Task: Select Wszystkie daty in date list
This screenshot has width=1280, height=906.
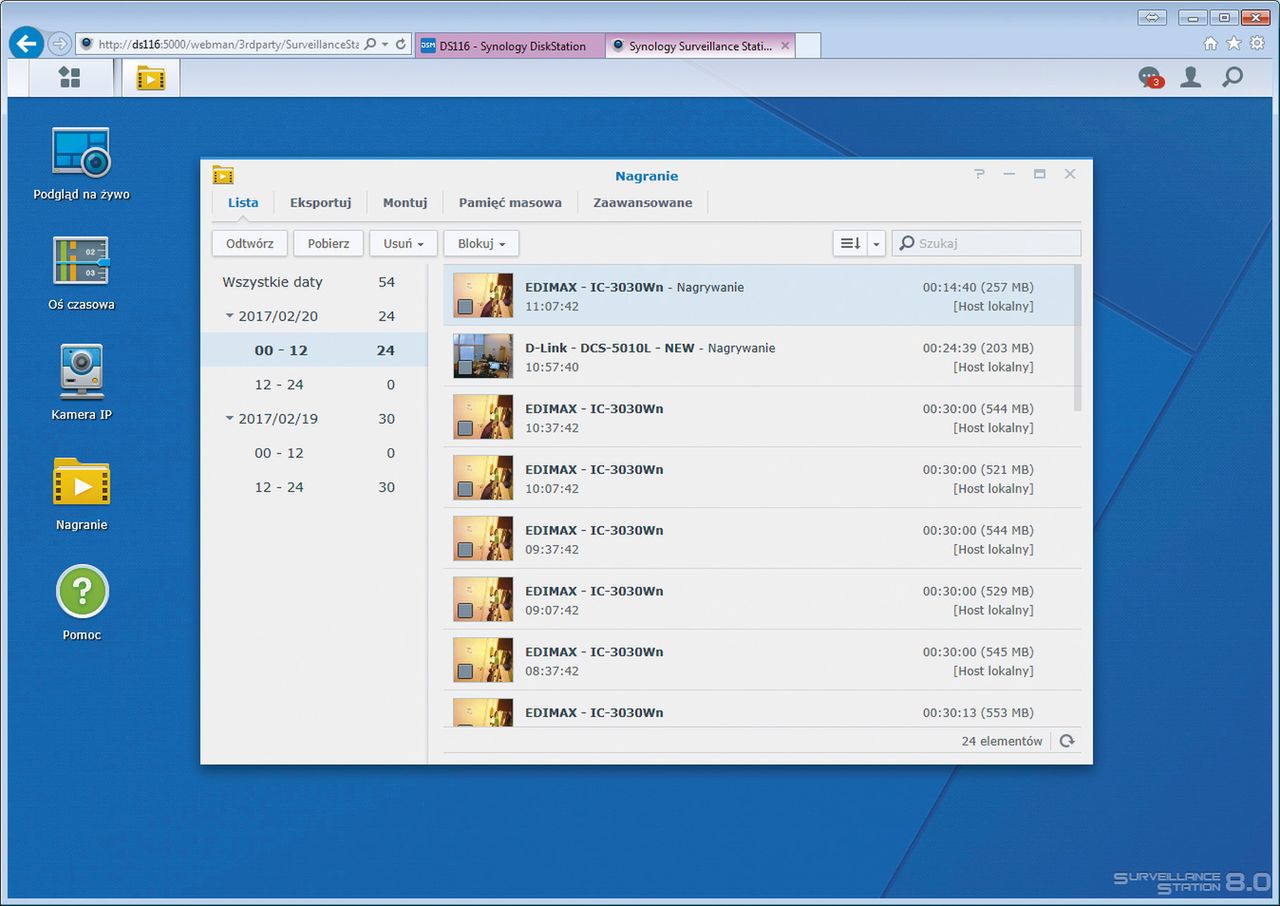Action: point(313,282)
